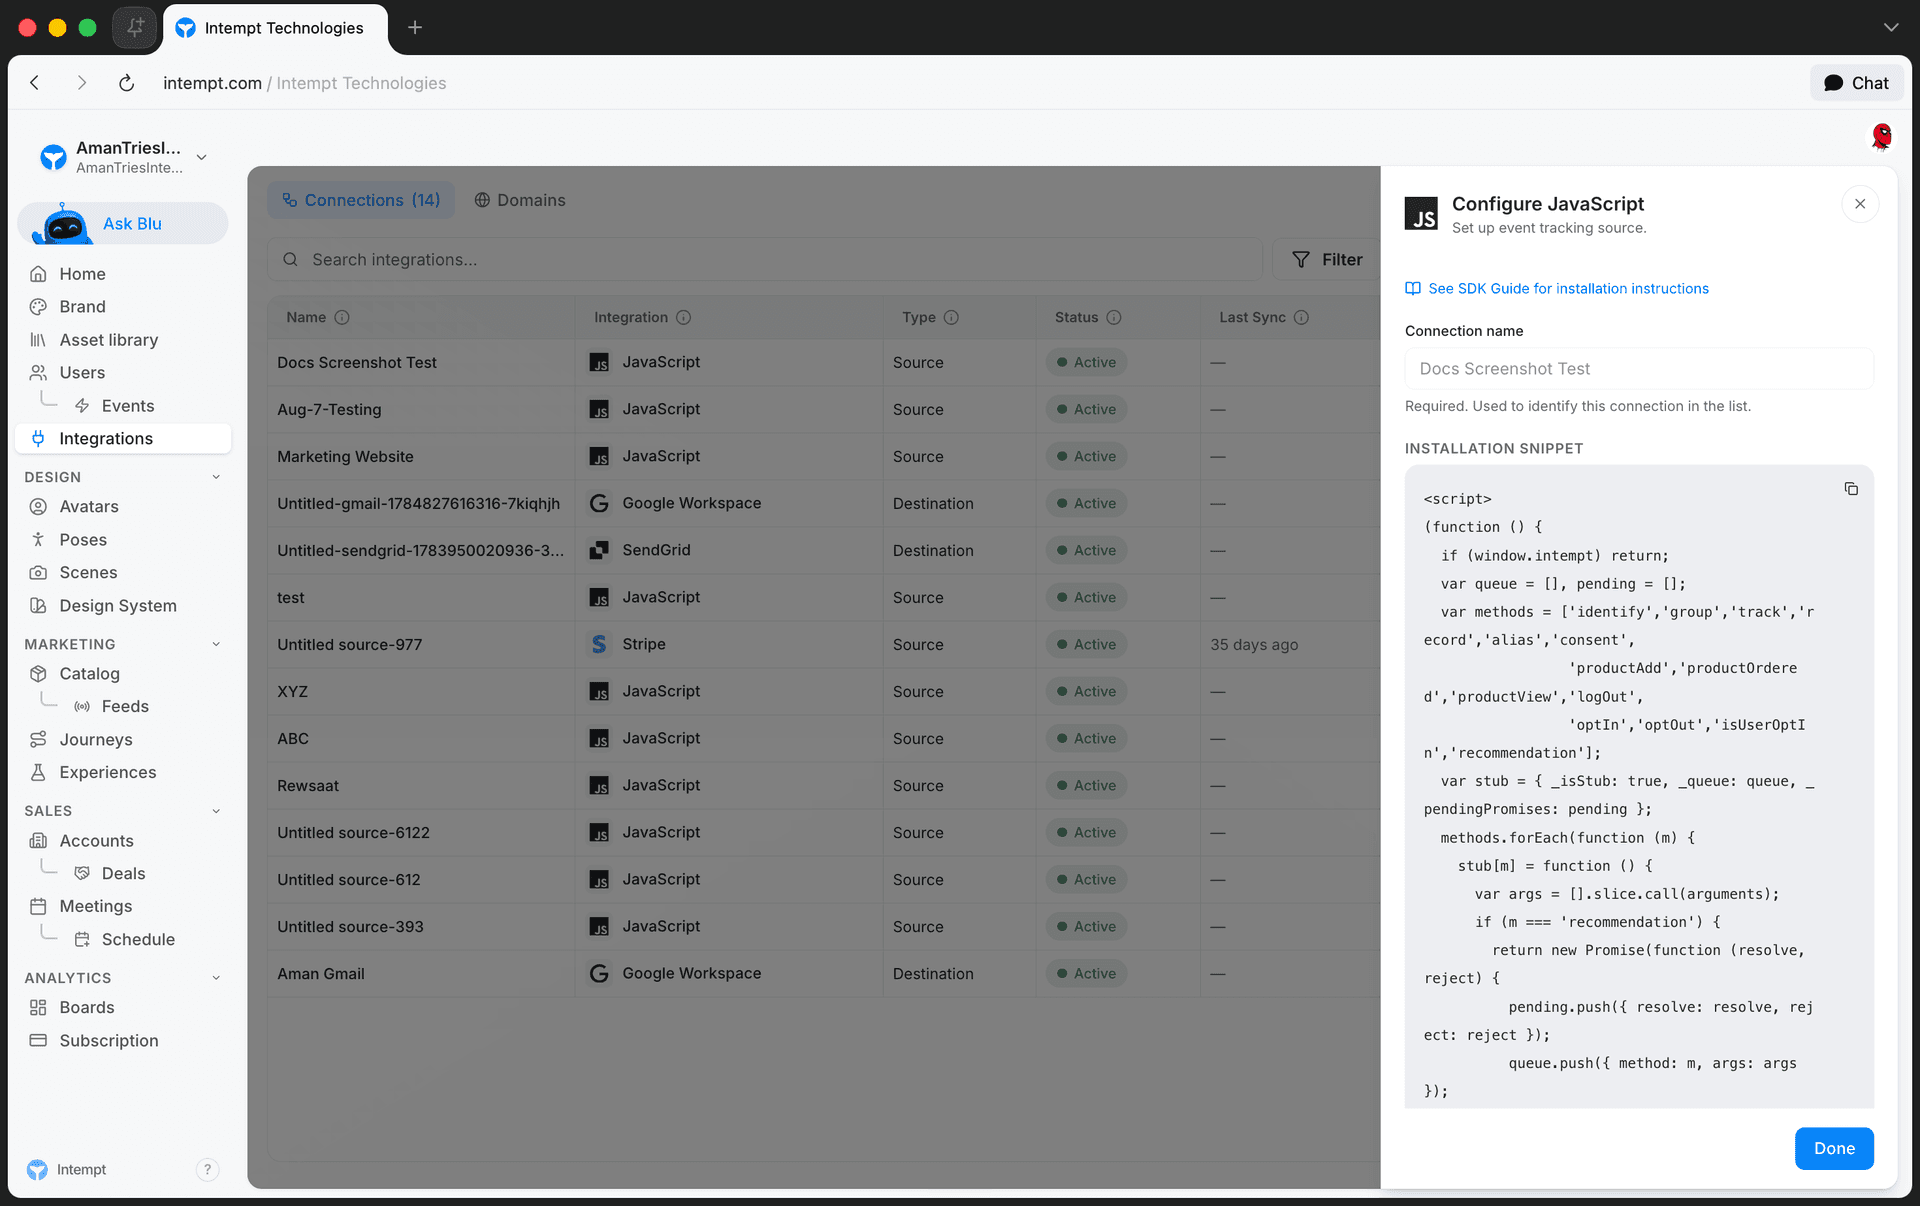Switch to the Connections (14) tab
1920x1206 pixels.
[361, 200]
